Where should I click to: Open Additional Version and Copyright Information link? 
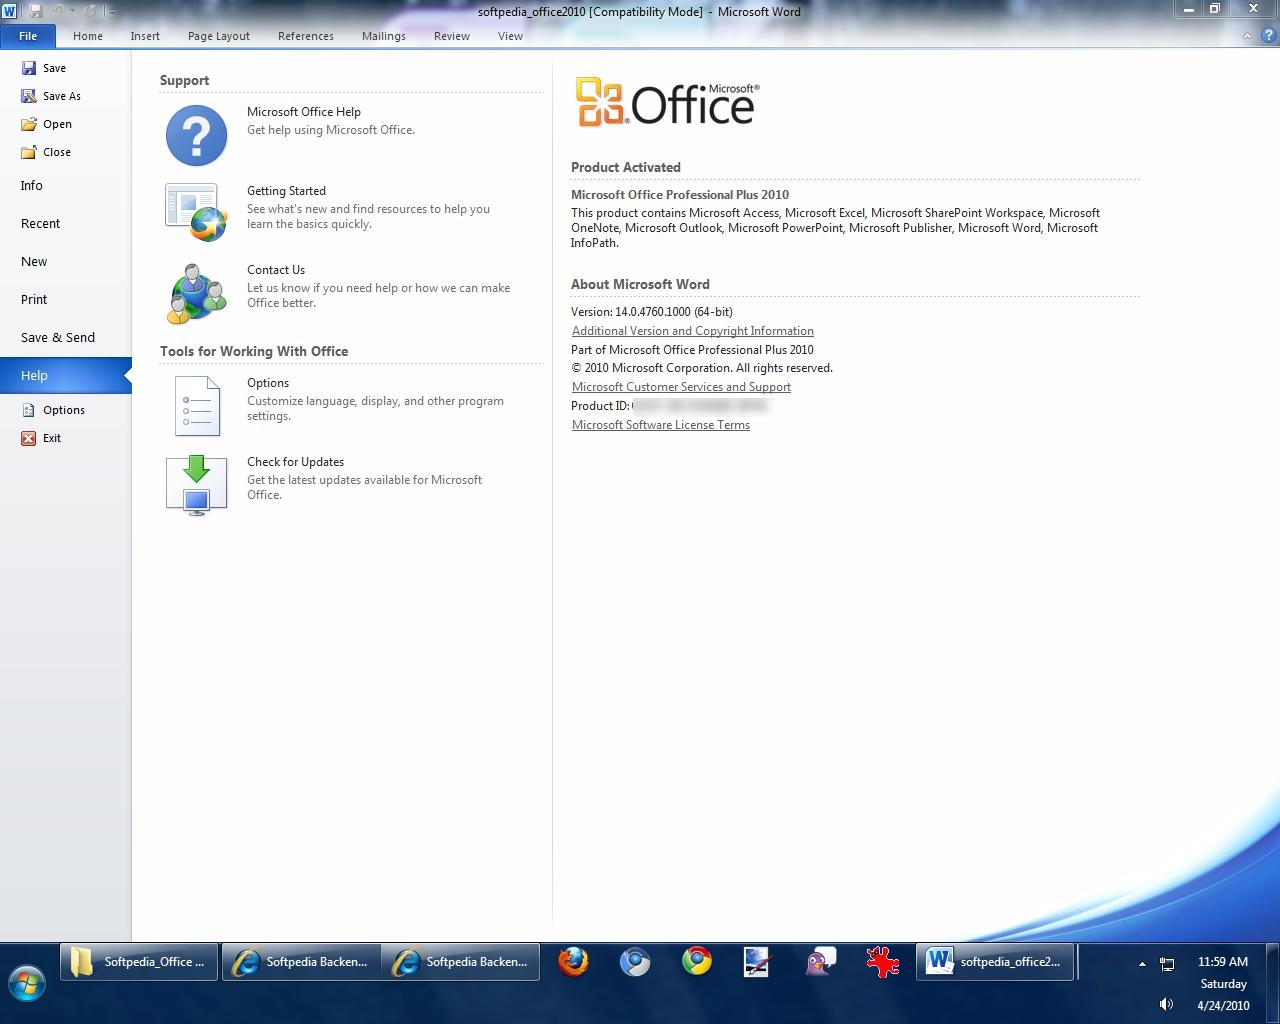pos(693,331)
